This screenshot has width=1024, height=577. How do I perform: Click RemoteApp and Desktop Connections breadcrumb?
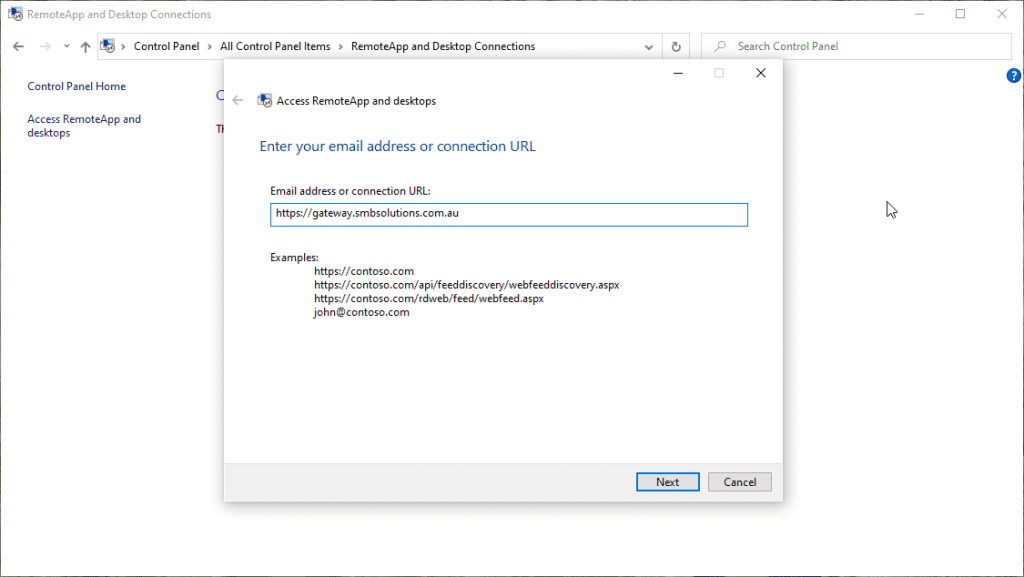(x=443, y=46)
